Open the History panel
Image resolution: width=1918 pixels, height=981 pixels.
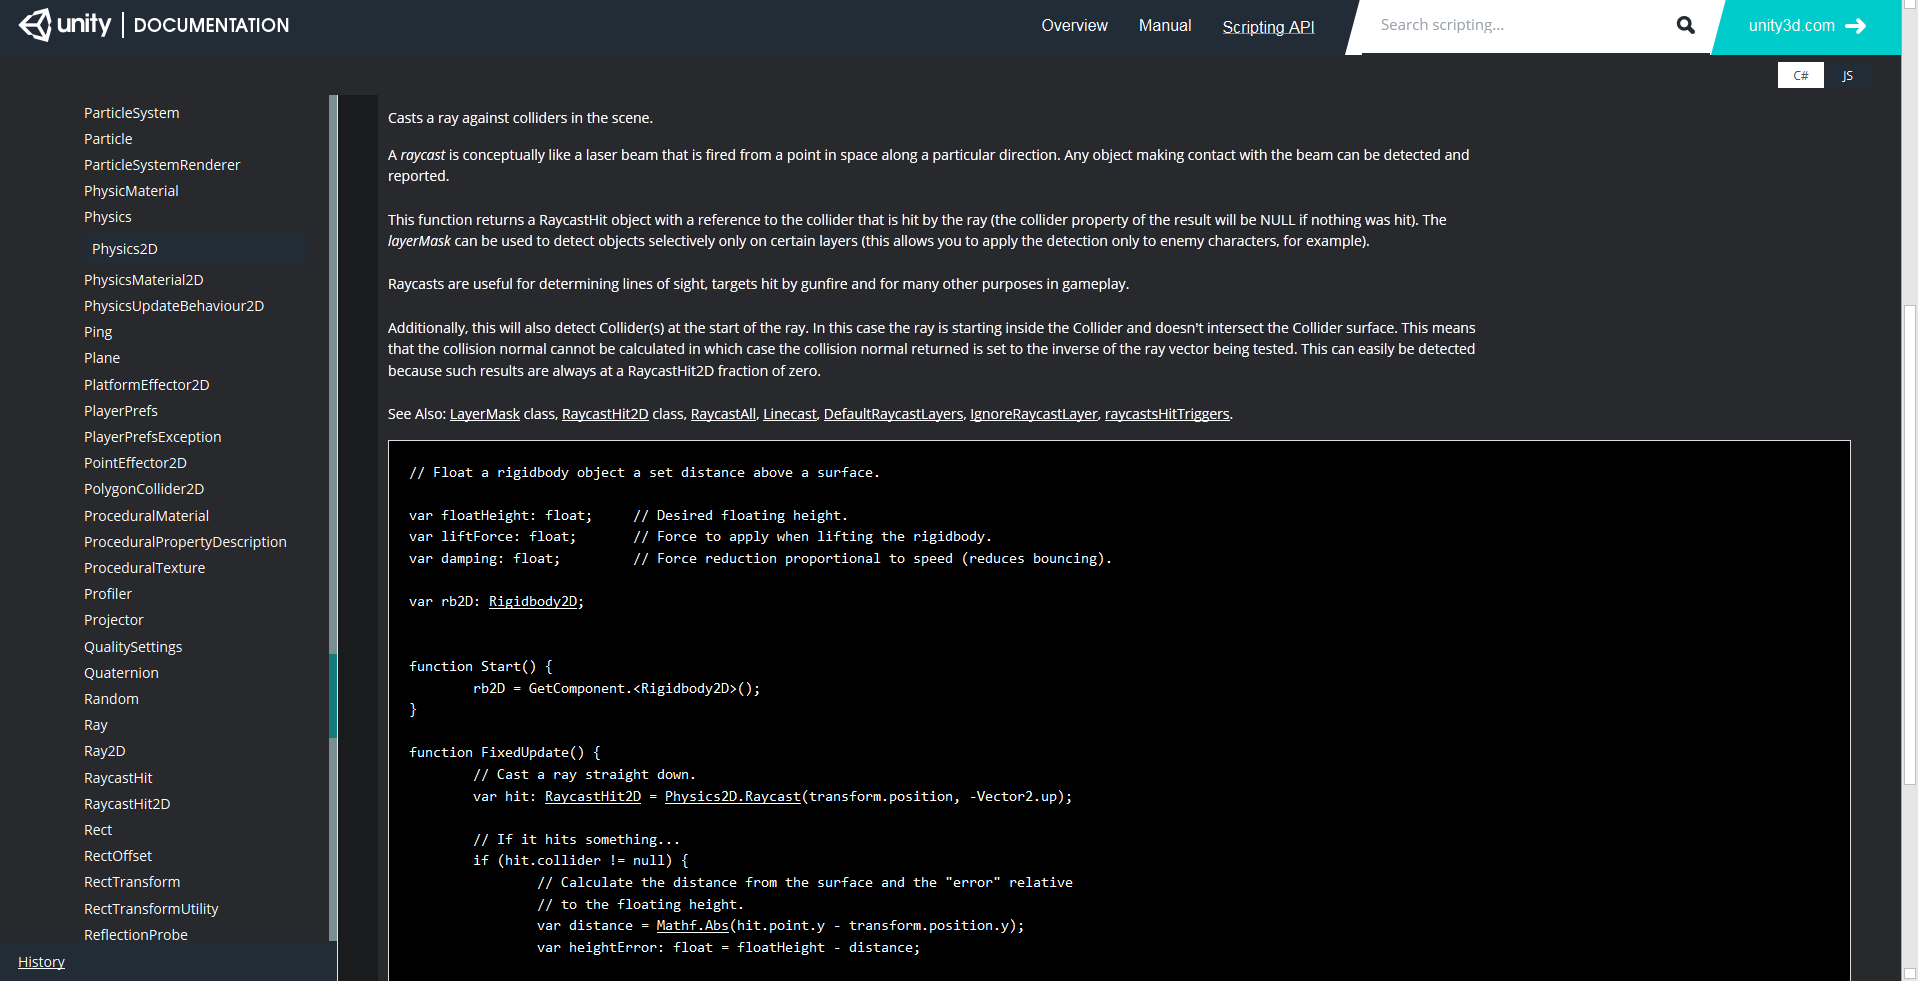point(40,961)
